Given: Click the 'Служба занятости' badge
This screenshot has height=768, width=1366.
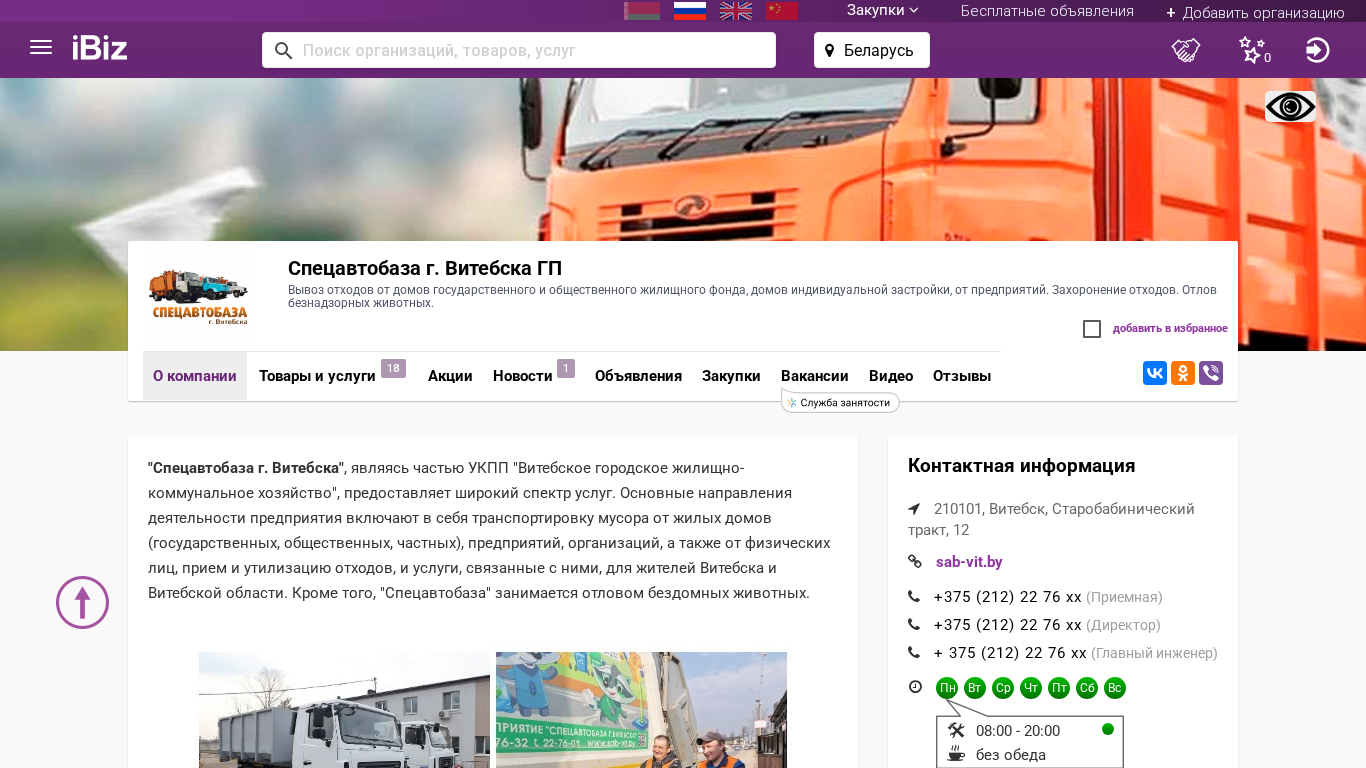Looking at the screenshot, I should point(841,403).
